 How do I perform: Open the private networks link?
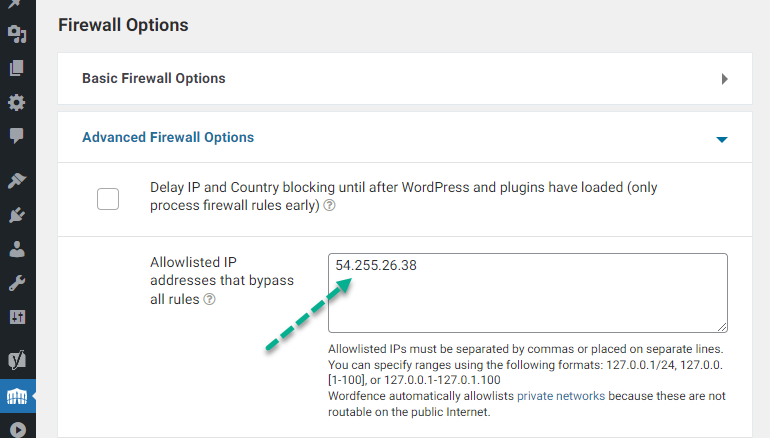click(561, 396)
